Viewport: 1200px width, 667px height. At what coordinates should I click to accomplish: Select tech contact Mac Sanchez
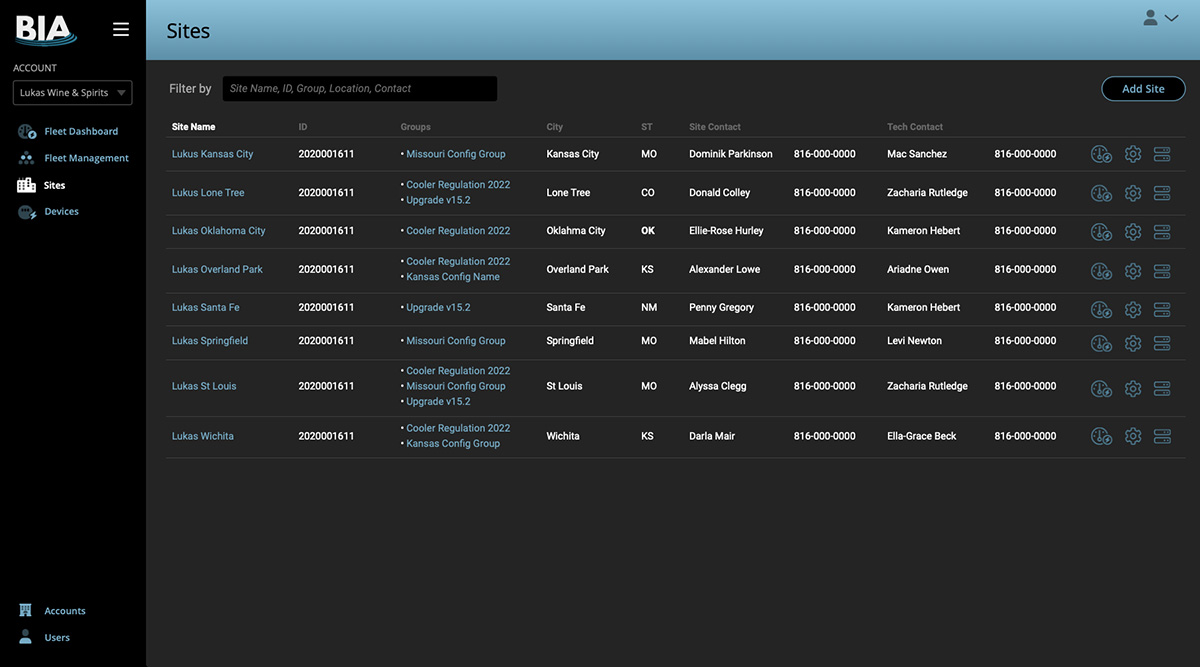tap(917, 154)
